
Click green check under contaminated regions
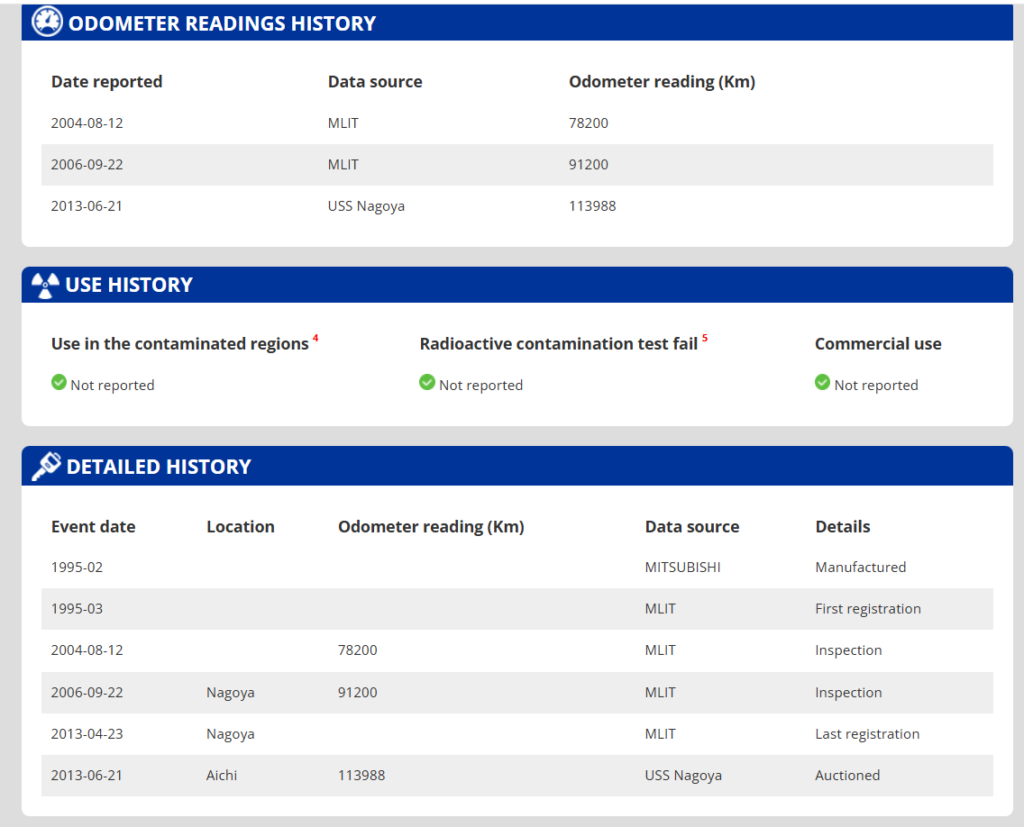pyautogui.click(x=59, y=383)
